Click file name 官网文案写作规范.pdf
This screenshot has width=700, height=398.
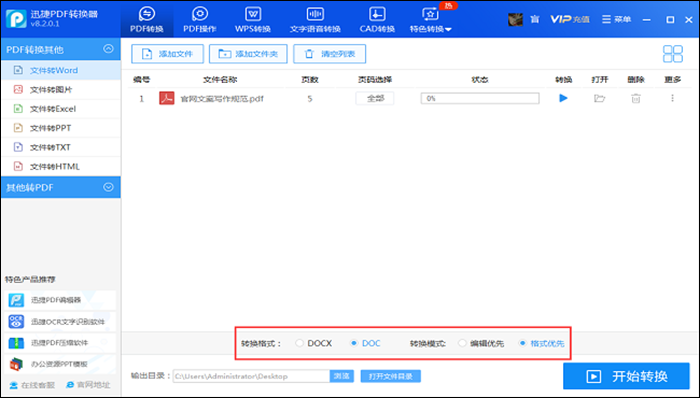222,99
